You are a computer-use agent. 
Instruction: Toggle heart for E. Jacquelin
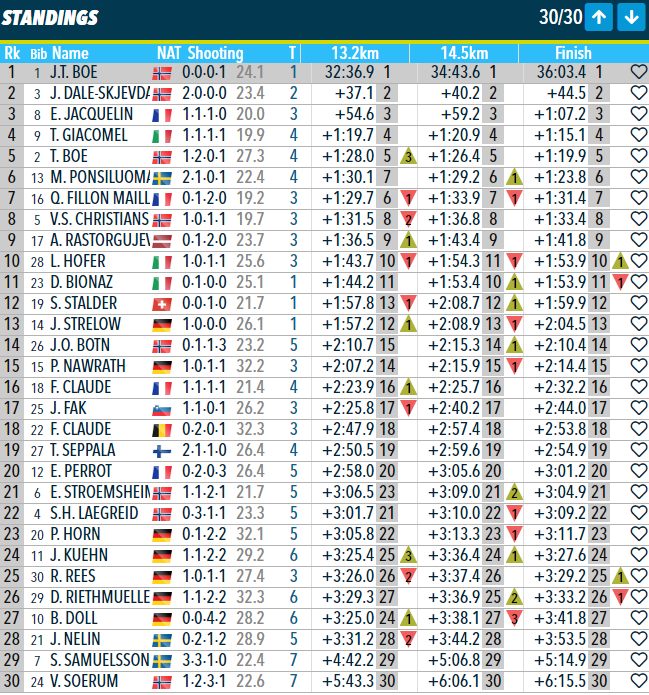(639, 114)
